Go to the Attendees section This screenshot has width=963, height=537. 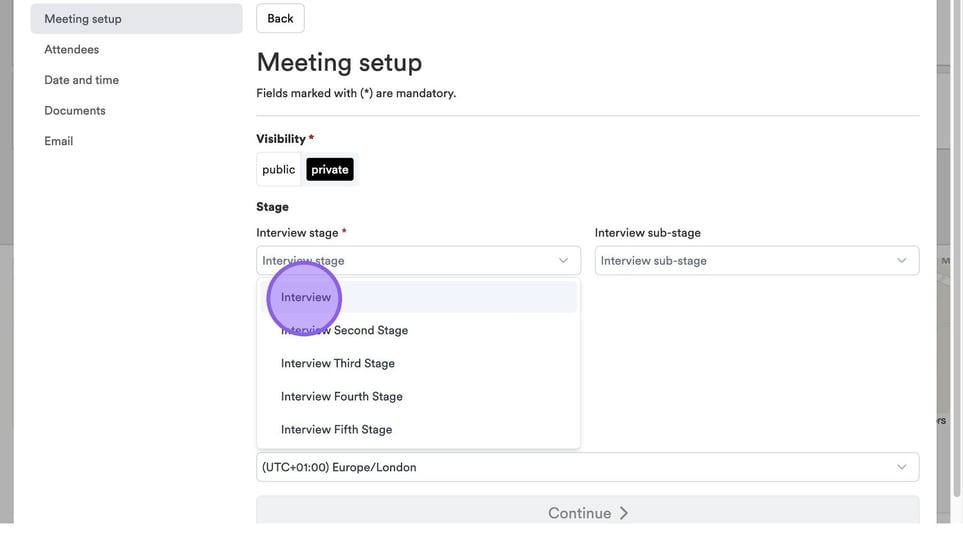tap(71, 49)
